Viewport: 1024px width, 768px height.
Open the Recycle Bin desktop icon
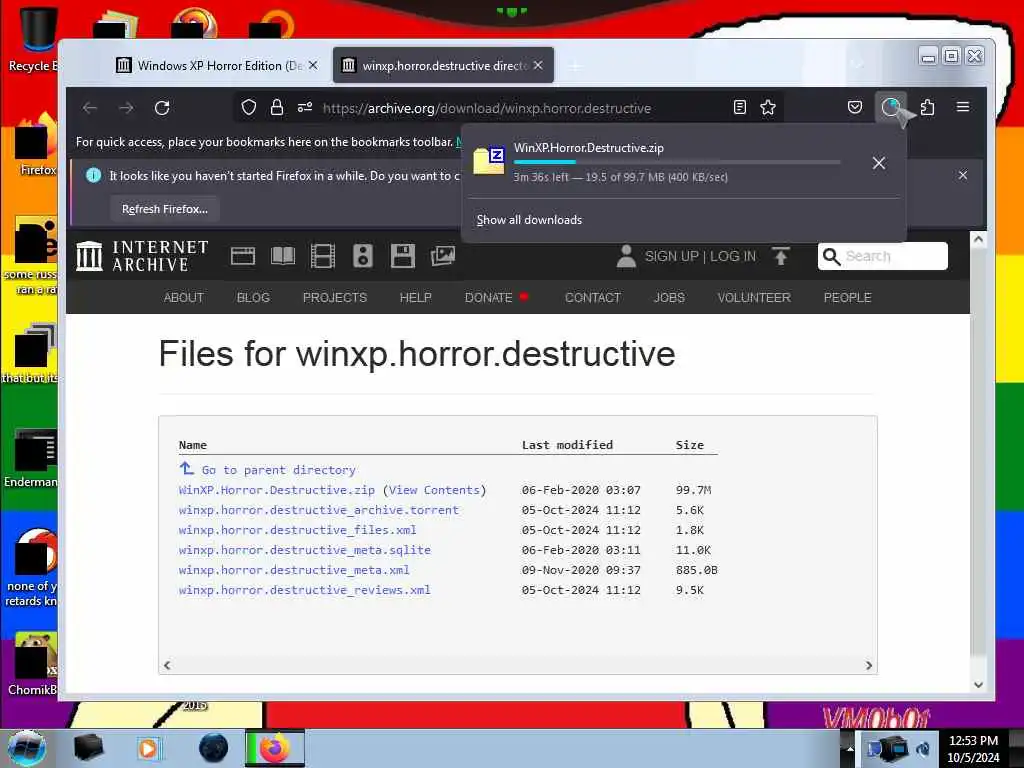click(31, 39)
